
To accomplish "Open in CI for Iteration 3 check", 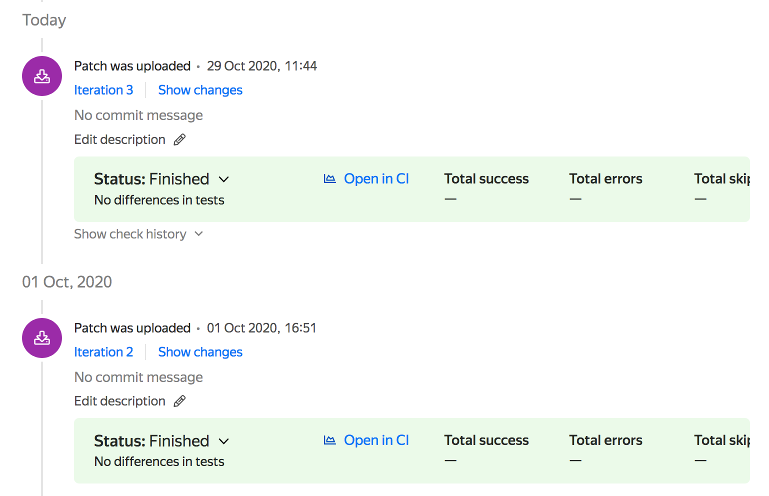I will [376, 179].
